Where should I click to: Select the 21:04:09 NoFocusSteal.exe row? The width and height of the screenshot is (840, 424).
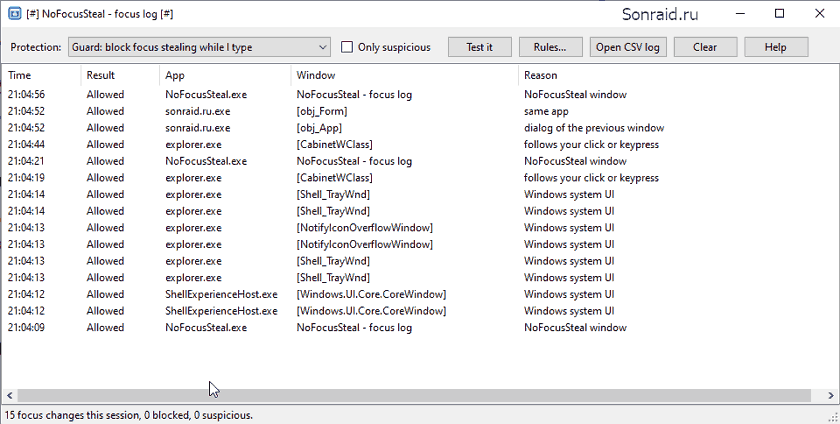click(420, 328)
